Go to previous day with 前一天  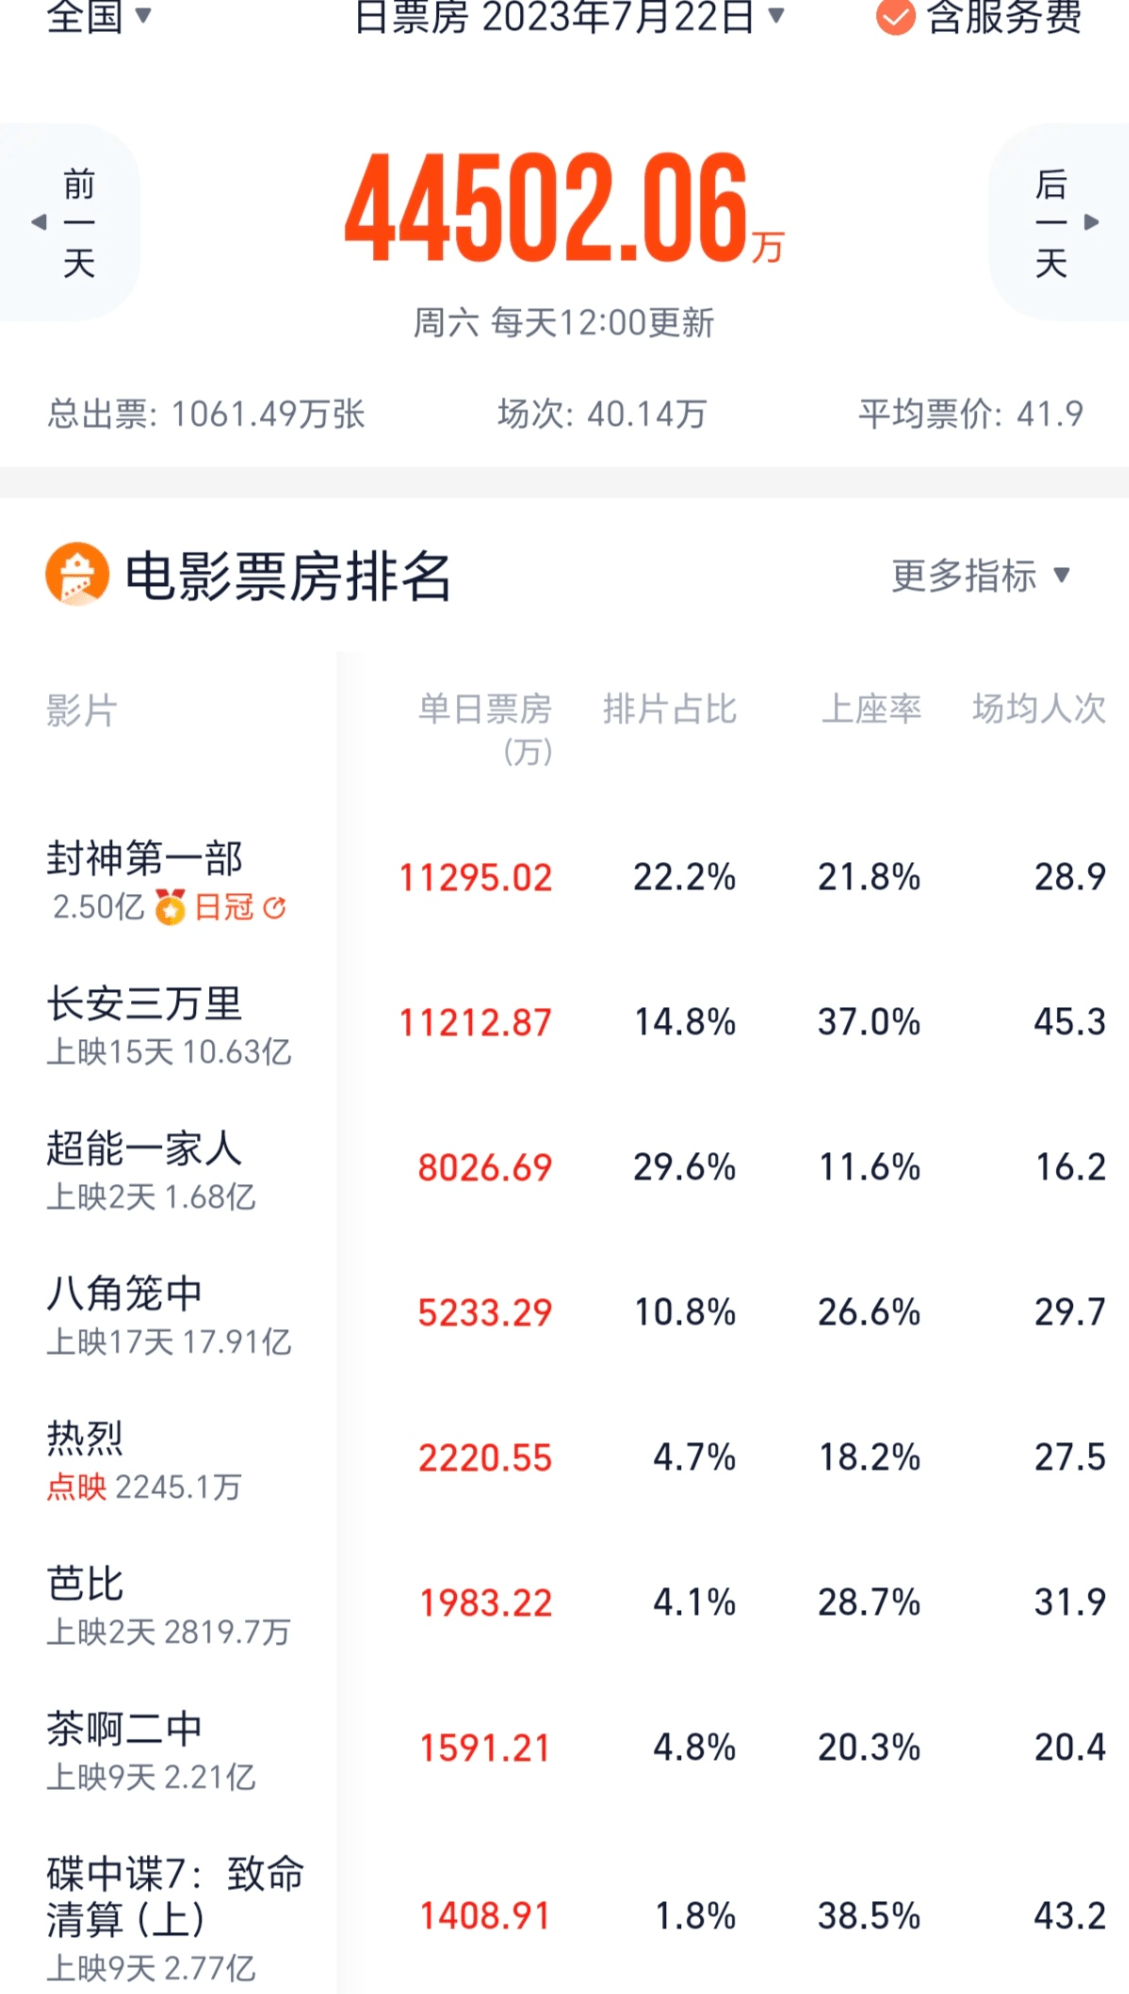(x=78, y=222)
